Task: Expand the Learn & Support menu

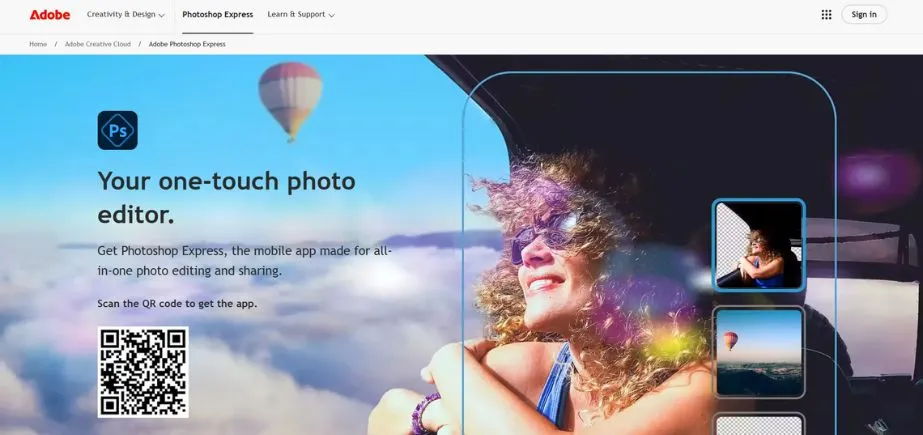Action: click(301, 15)
